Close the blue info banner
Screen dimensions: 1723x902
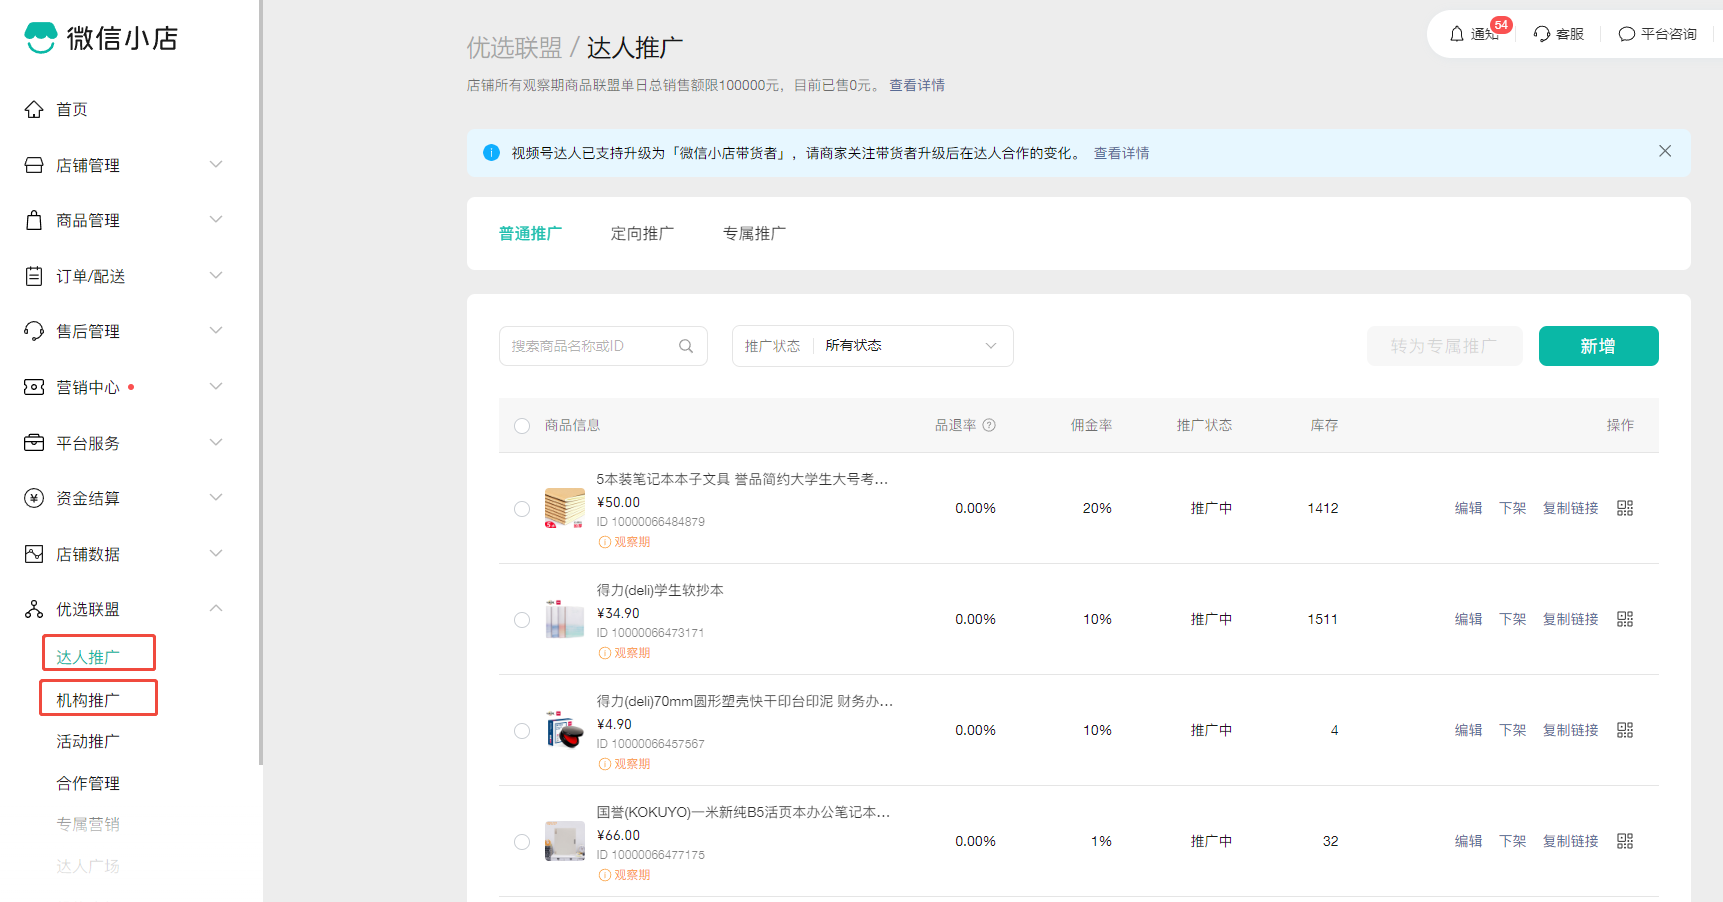point(1665,151)
